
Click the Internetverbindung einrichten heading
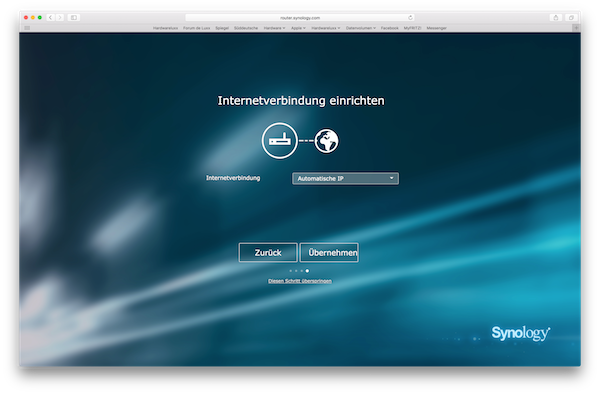click(301, 101)
